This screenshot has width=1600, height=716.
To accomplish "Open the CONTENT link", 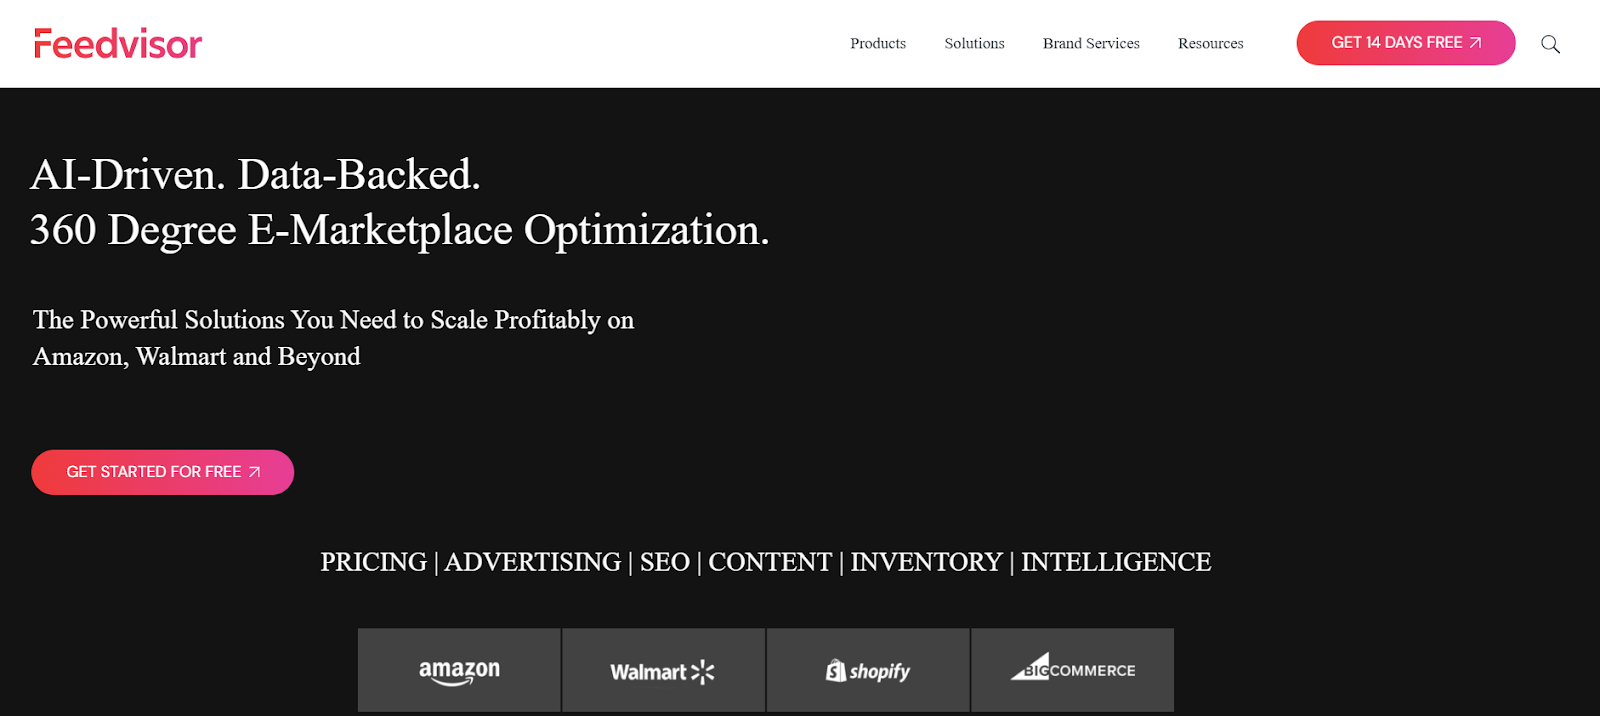I will click(770, 562).
